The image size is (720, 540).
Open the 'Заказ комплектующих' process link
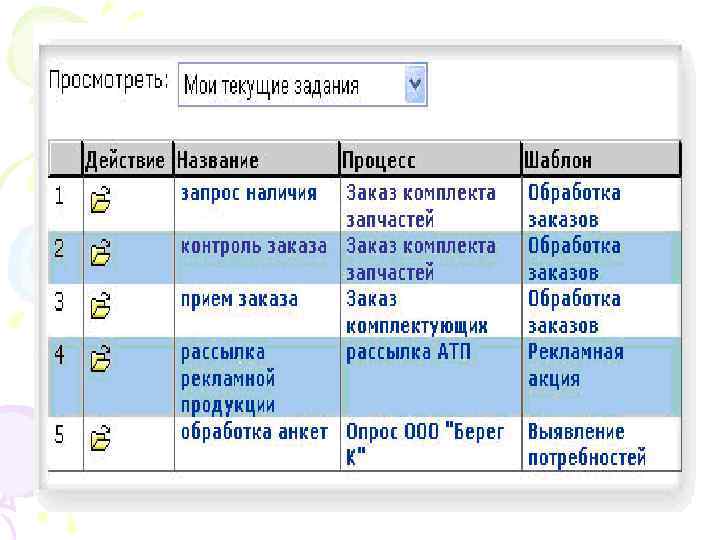(x=416, y=312)
